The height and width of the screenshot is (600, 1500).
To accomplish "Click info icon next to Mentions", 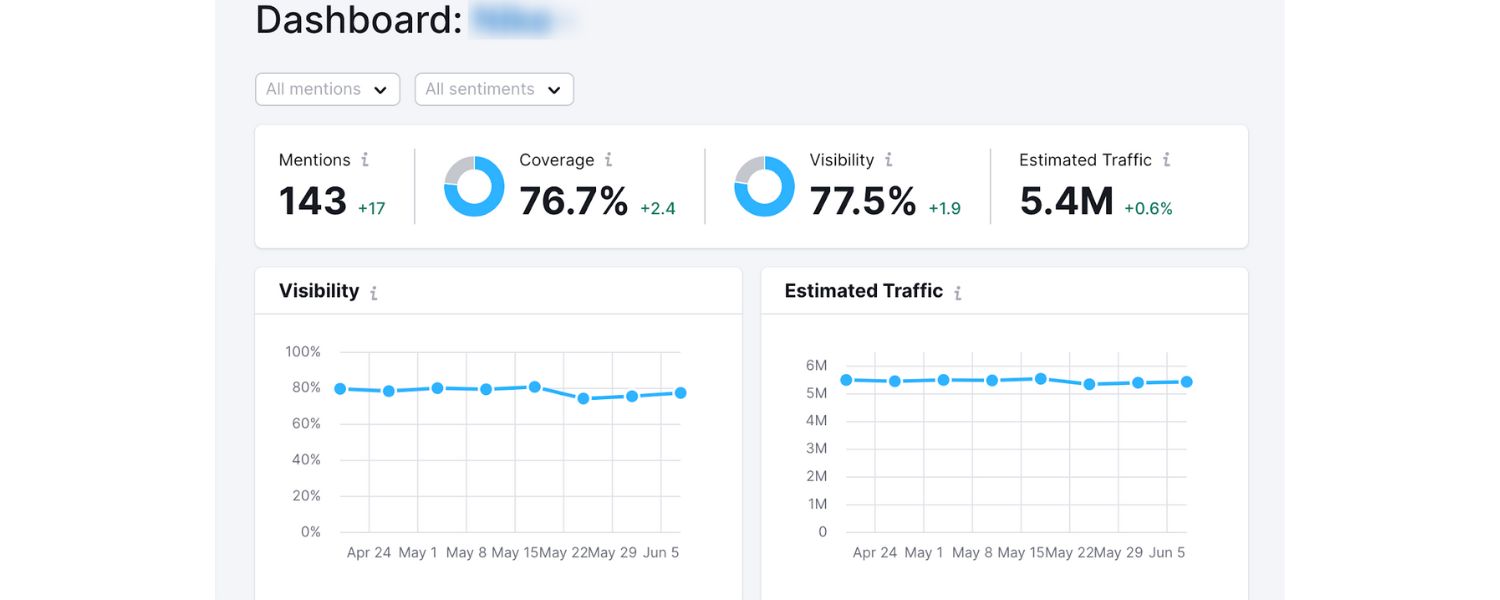I will click(365, 160).
